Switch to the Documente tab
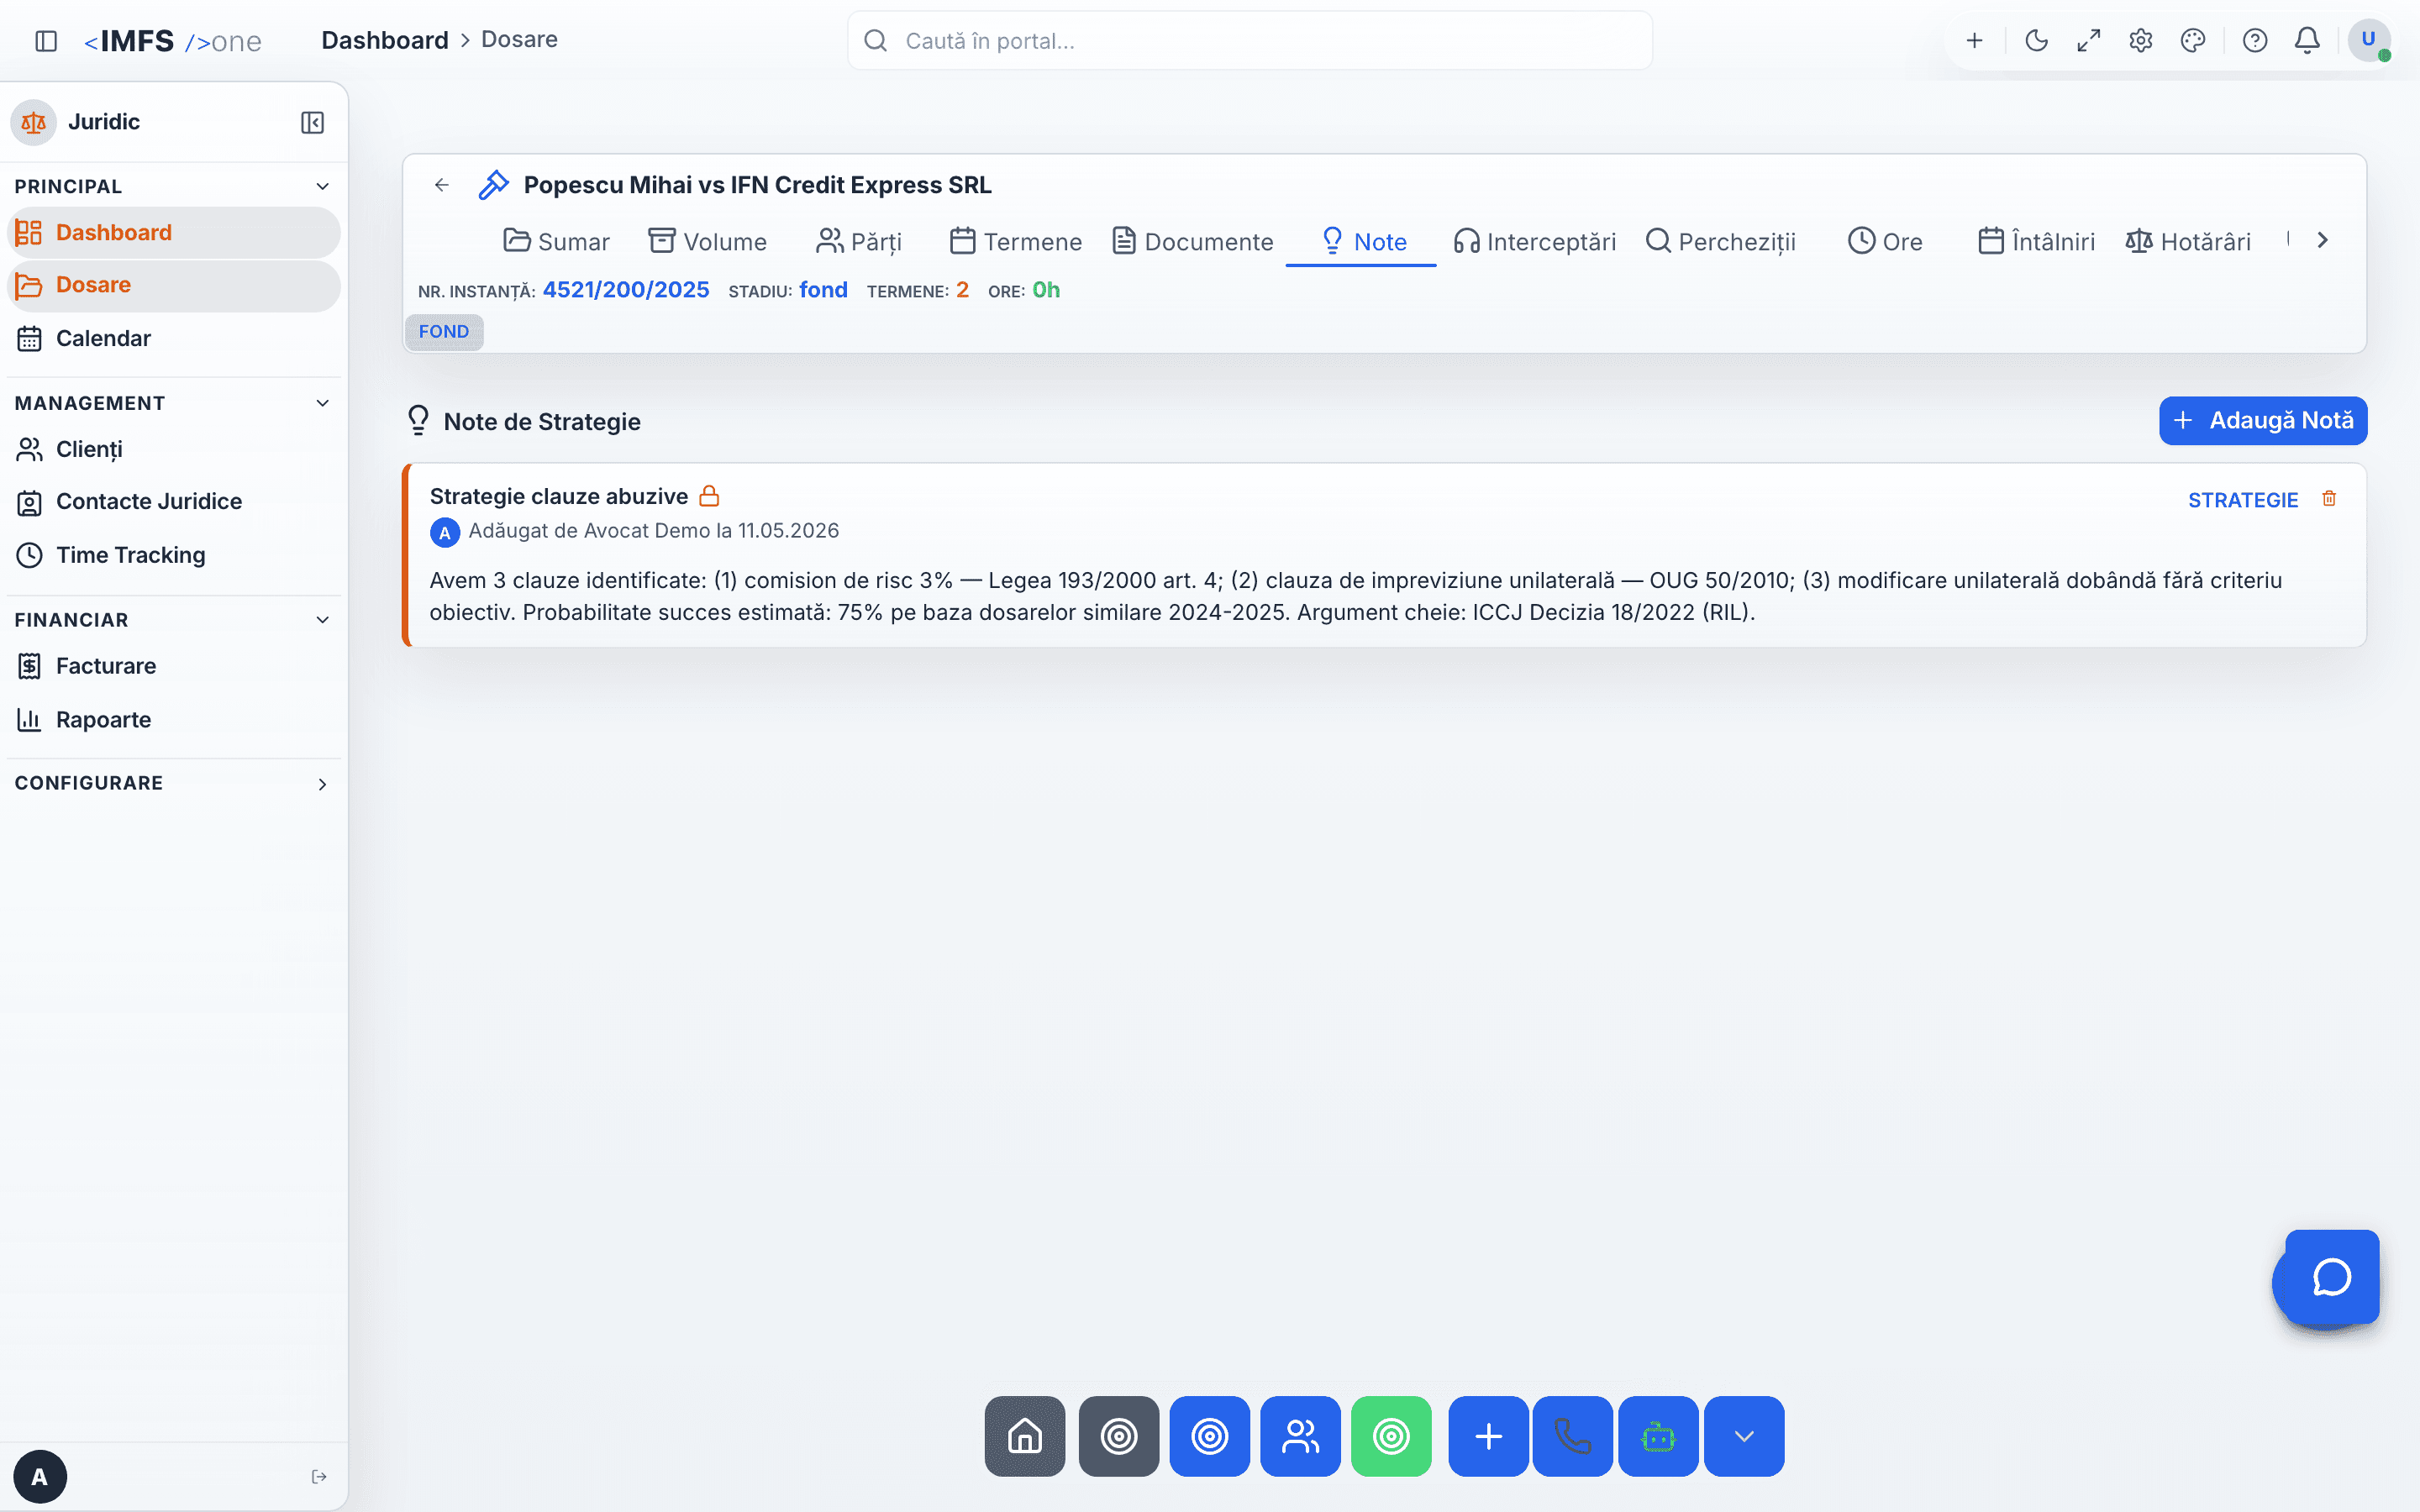The width and height of the screenshot is (2420, 1512). click(x=1193, y=242)
